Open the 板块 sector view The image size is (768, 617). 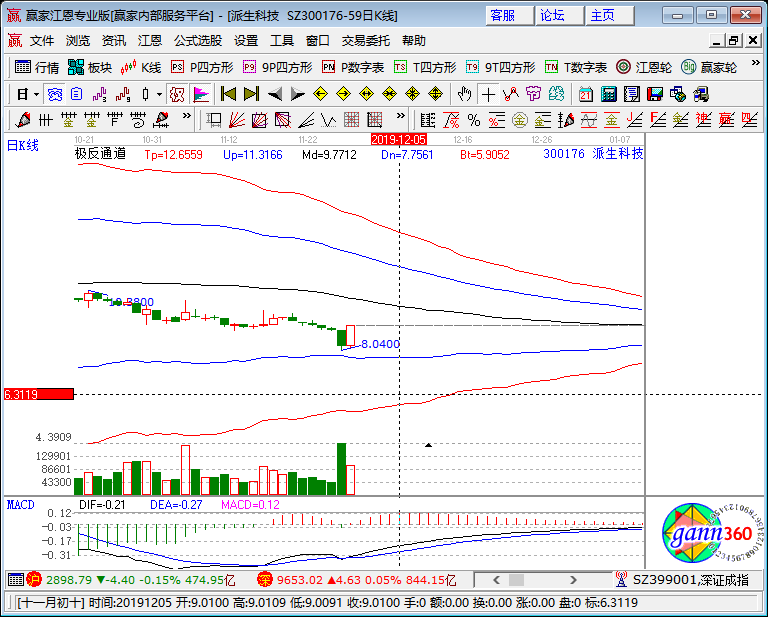(x=90, y=67)
